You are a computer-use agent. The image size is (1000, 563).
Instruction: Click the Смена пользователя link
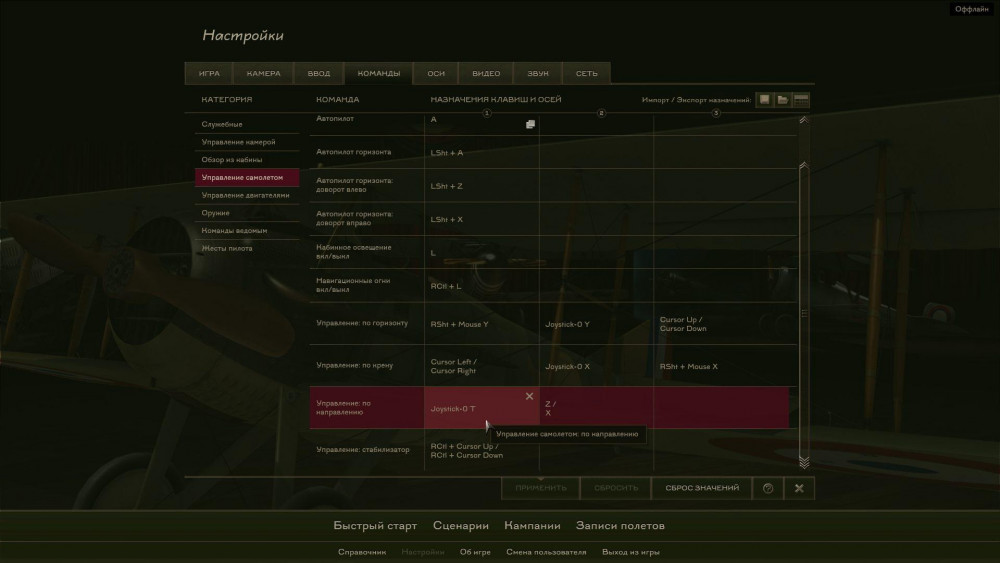(x=546, y=552)
